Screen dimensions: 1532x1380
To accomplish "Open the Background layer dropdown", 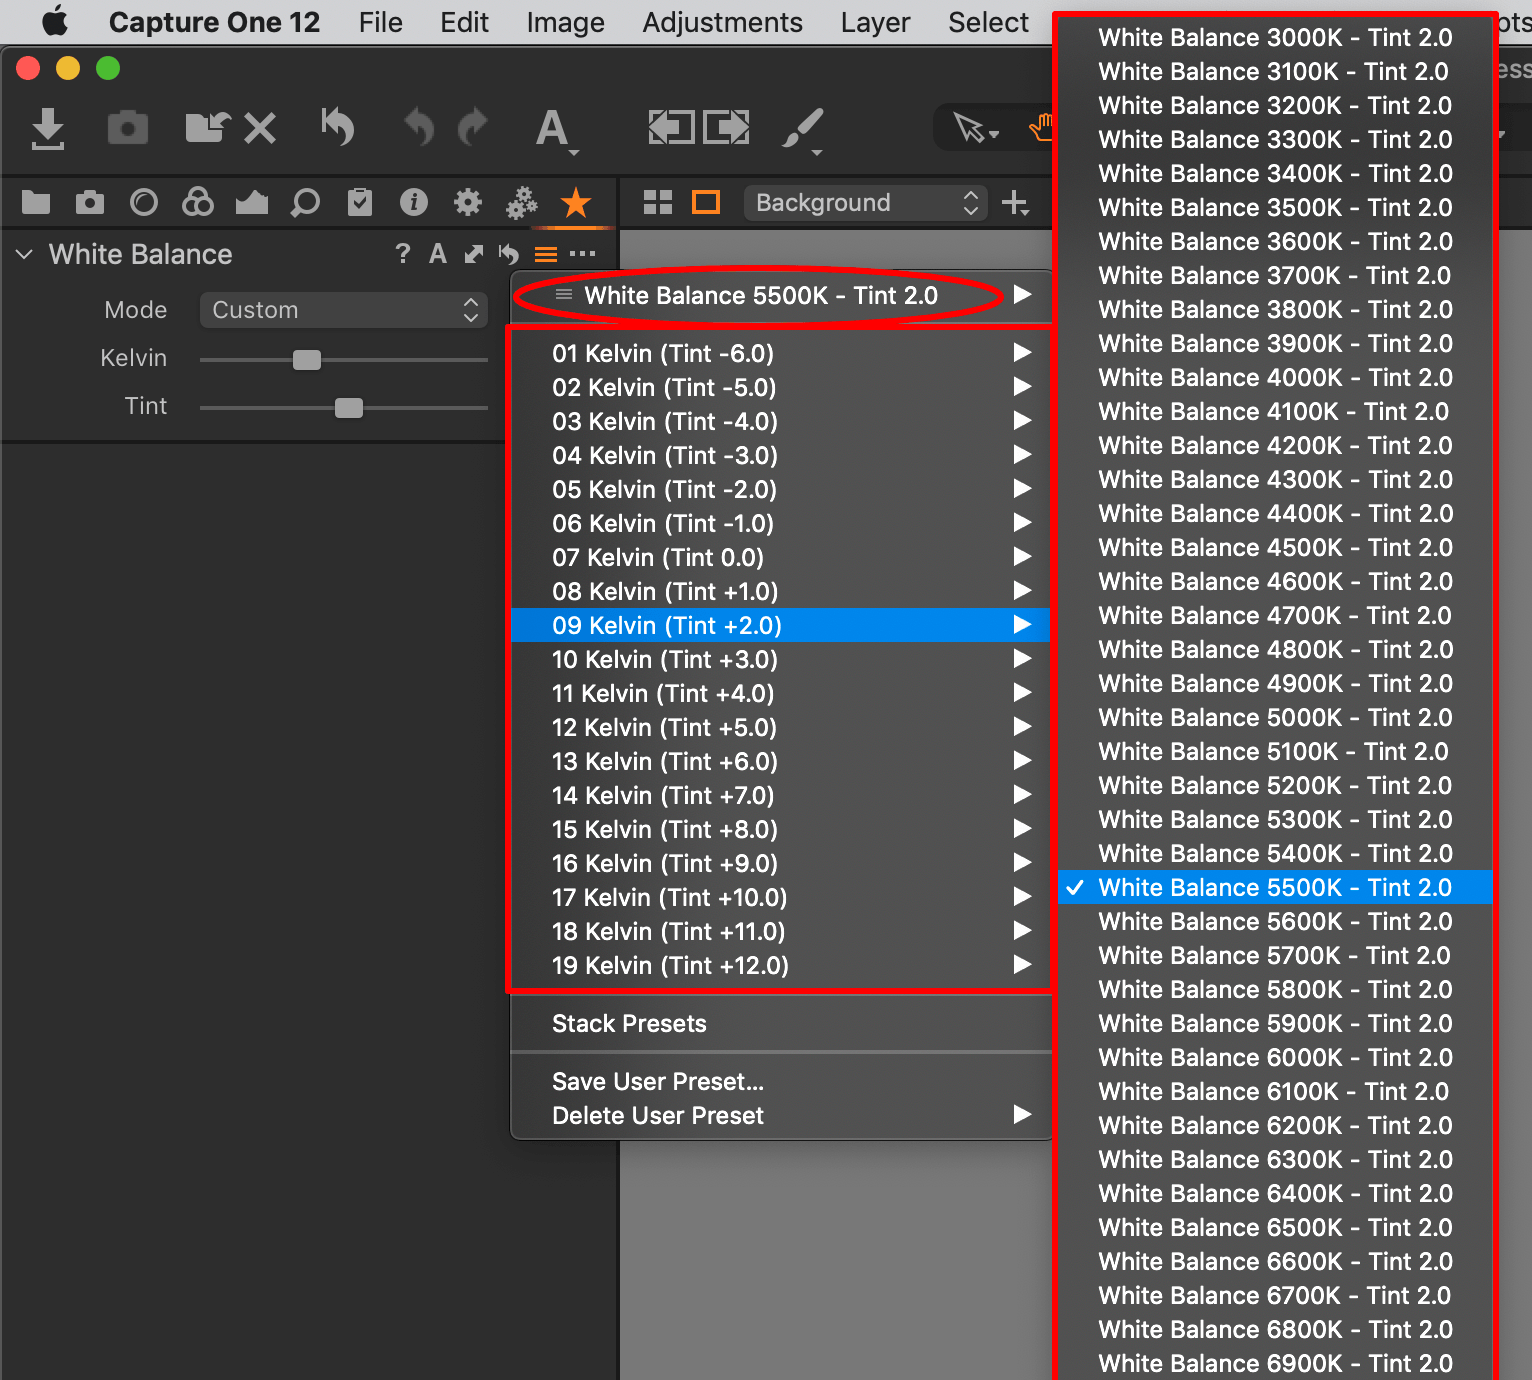I will click(865, 203).
